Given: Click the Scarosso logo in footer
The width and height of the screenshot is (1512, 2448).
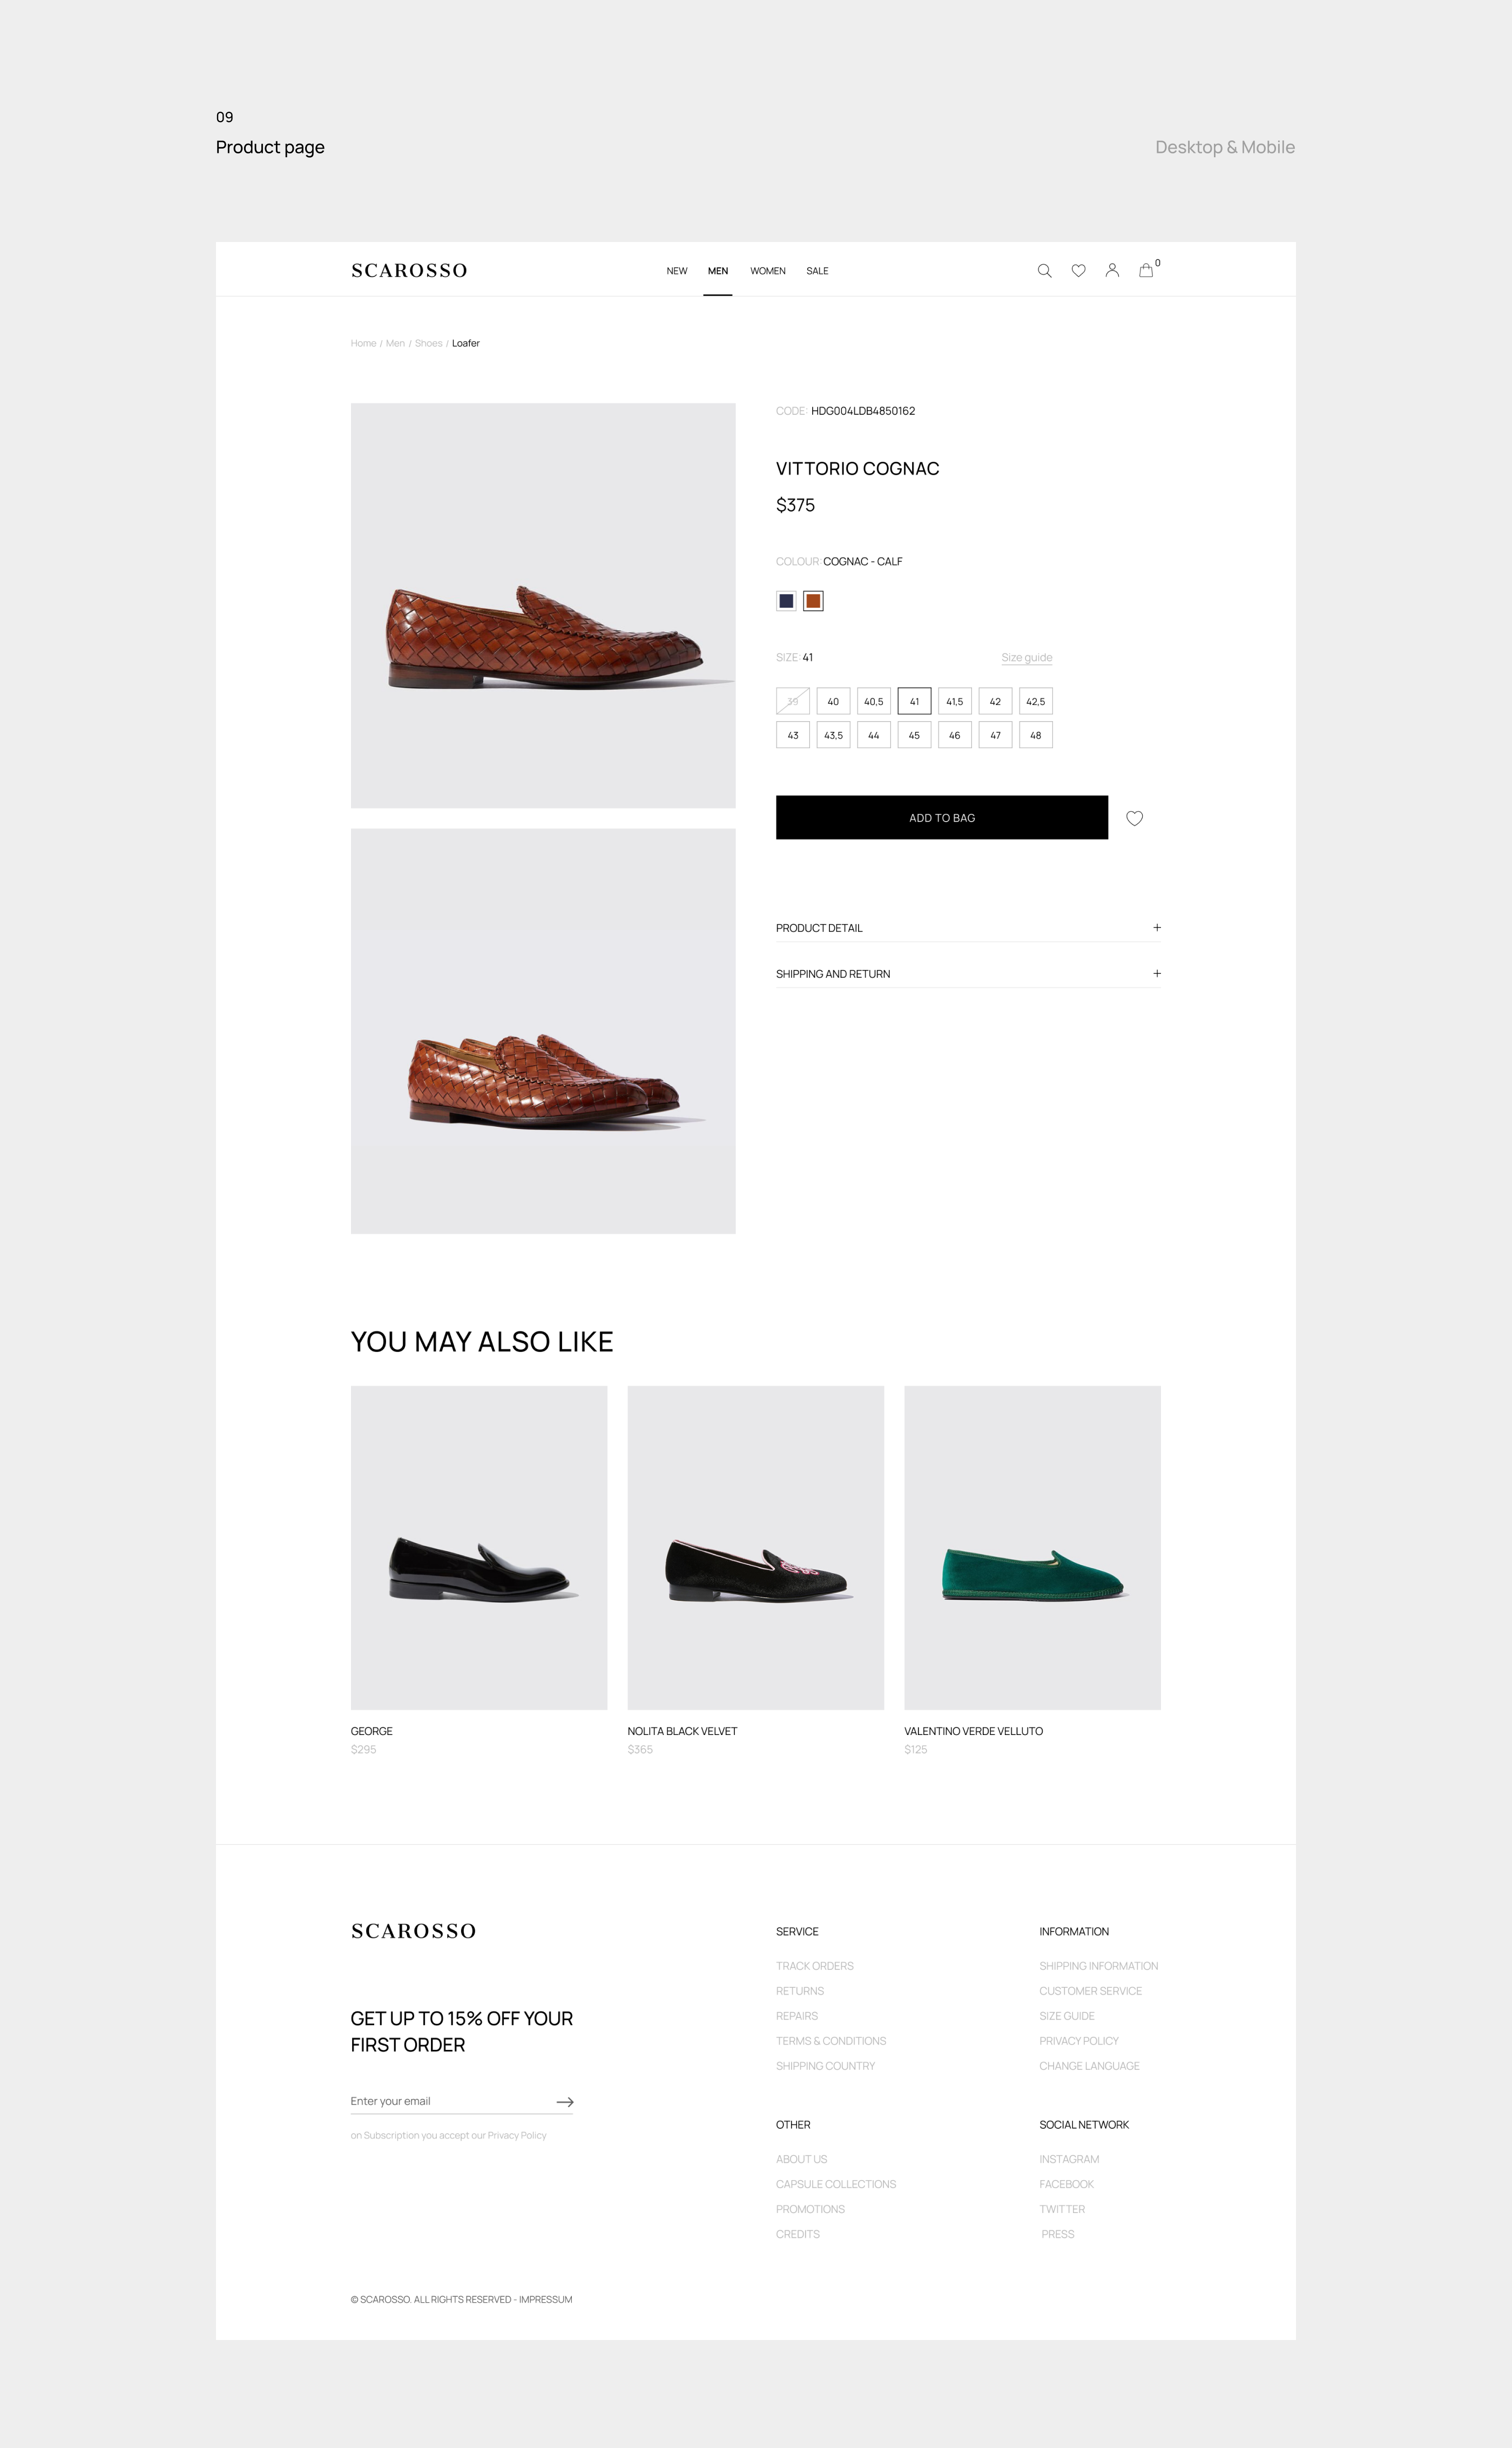Looking at the screenshot, I should pos(413,1931).
